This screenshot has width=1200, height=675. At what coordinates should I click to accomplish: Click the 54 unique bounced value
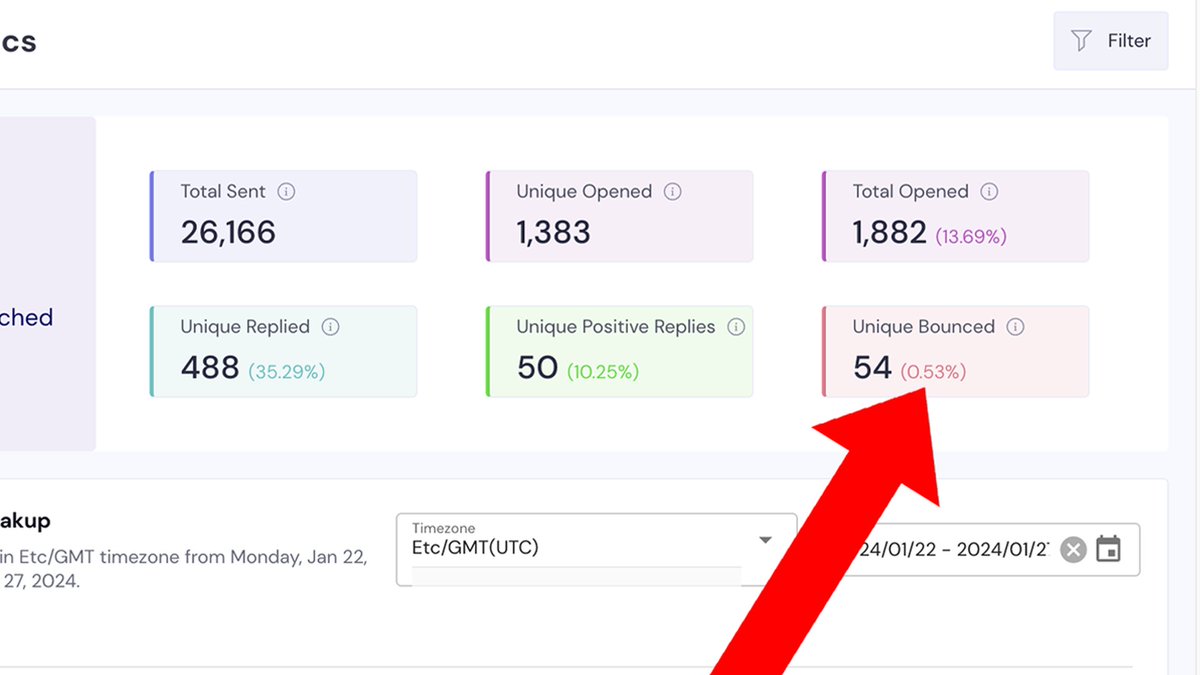pos(872,368)
